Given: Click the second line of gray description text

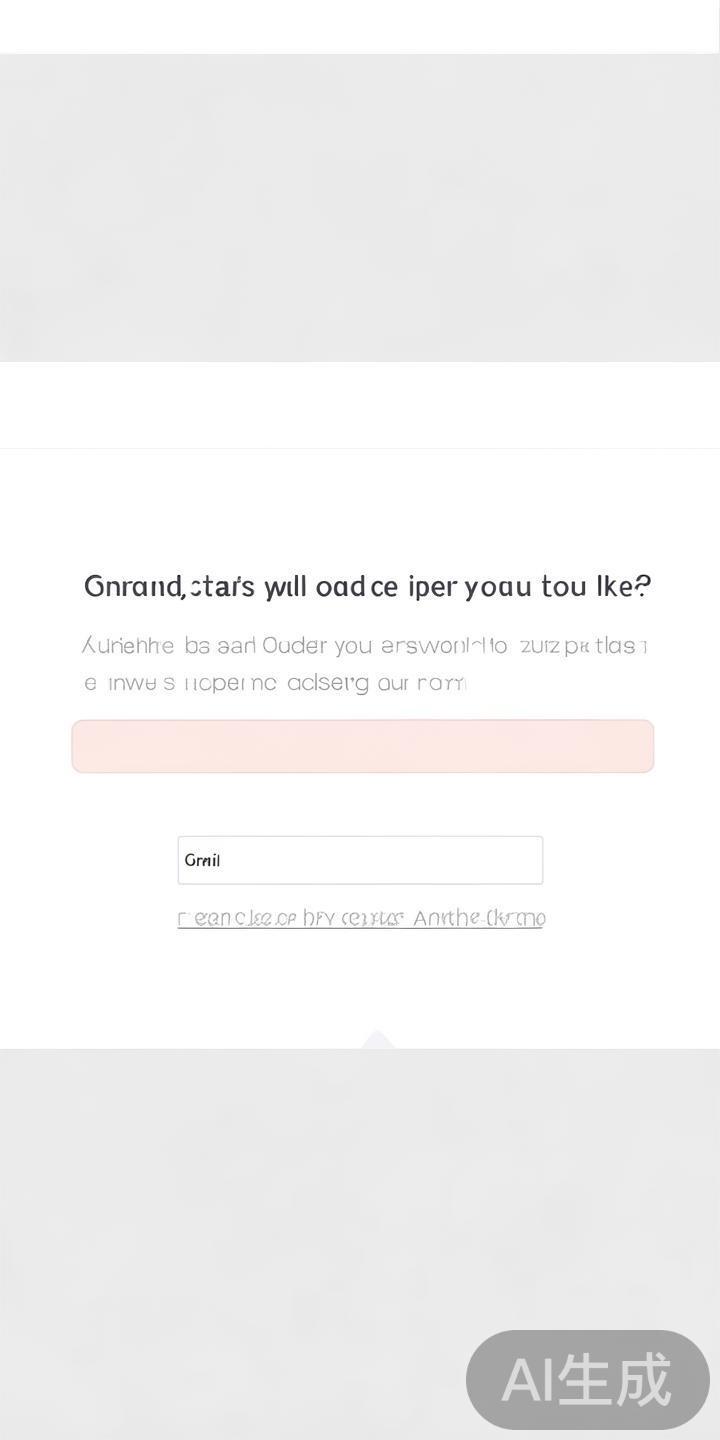Looking at the screenshot, I should tap(274, 683).
